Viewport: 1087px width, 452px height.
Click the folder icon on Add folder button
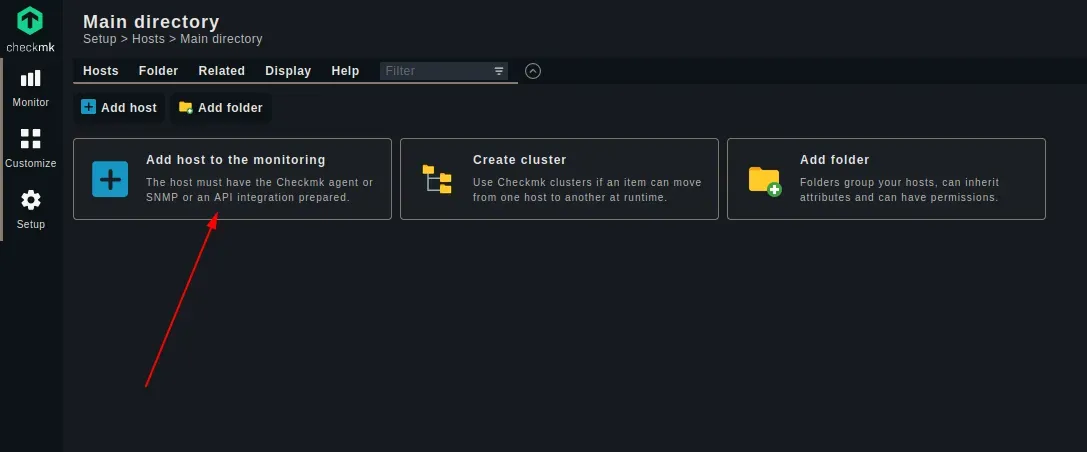click(x=185, y=107)
